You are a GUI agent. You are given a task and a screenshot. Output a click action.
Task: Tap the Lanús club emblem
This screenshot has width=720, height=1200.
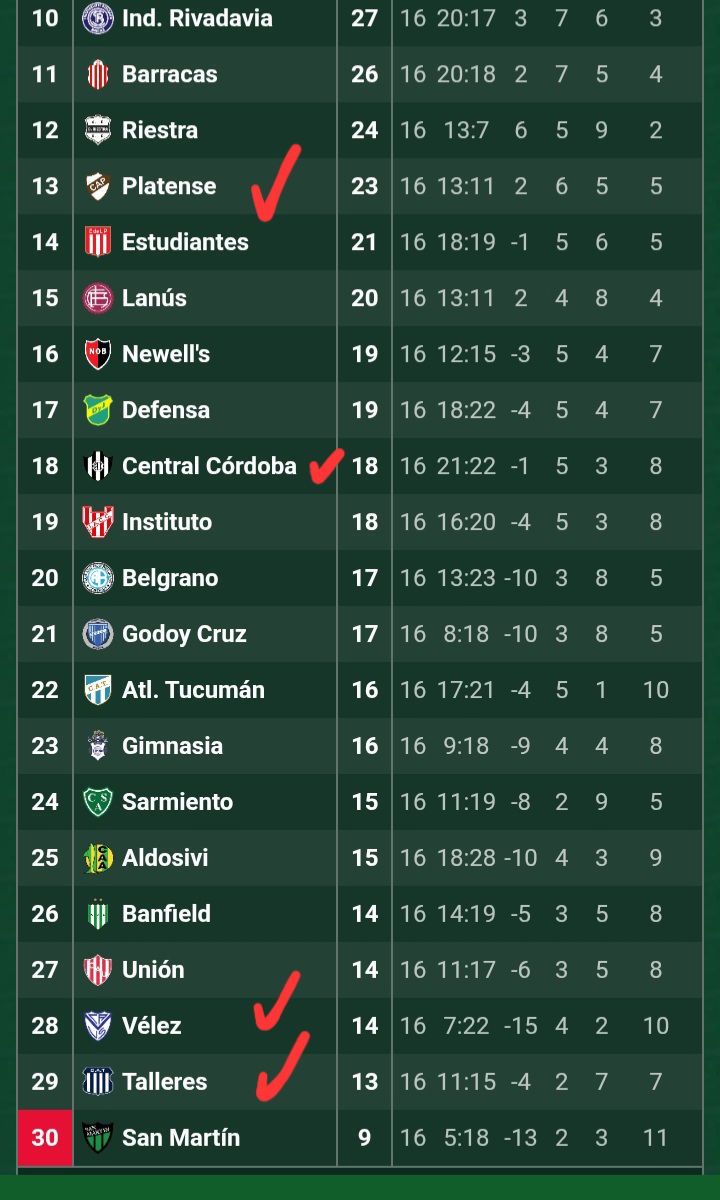[98, 298]
